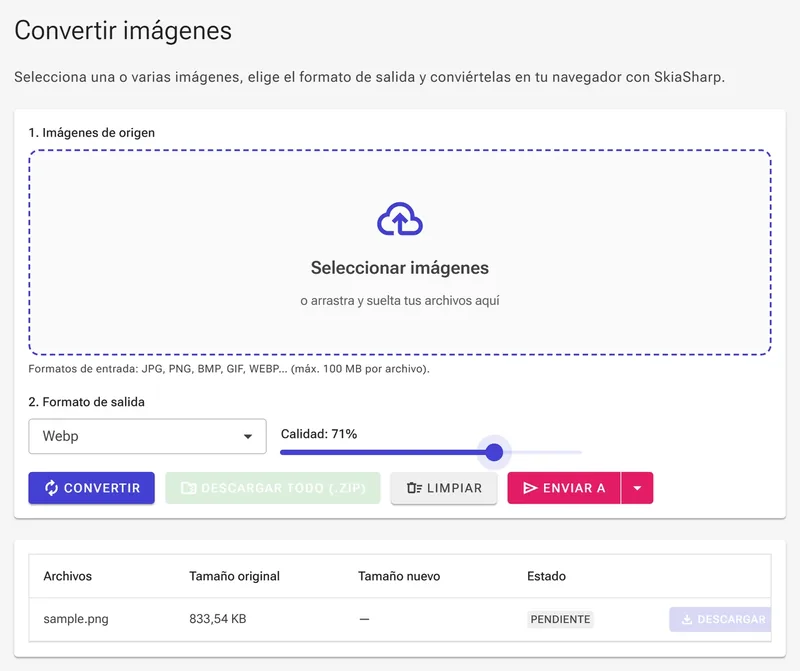Click DESCARGAR TODO (.ZIP) button
The width and height of the screenshot is (800, 671).
point(272,488)
